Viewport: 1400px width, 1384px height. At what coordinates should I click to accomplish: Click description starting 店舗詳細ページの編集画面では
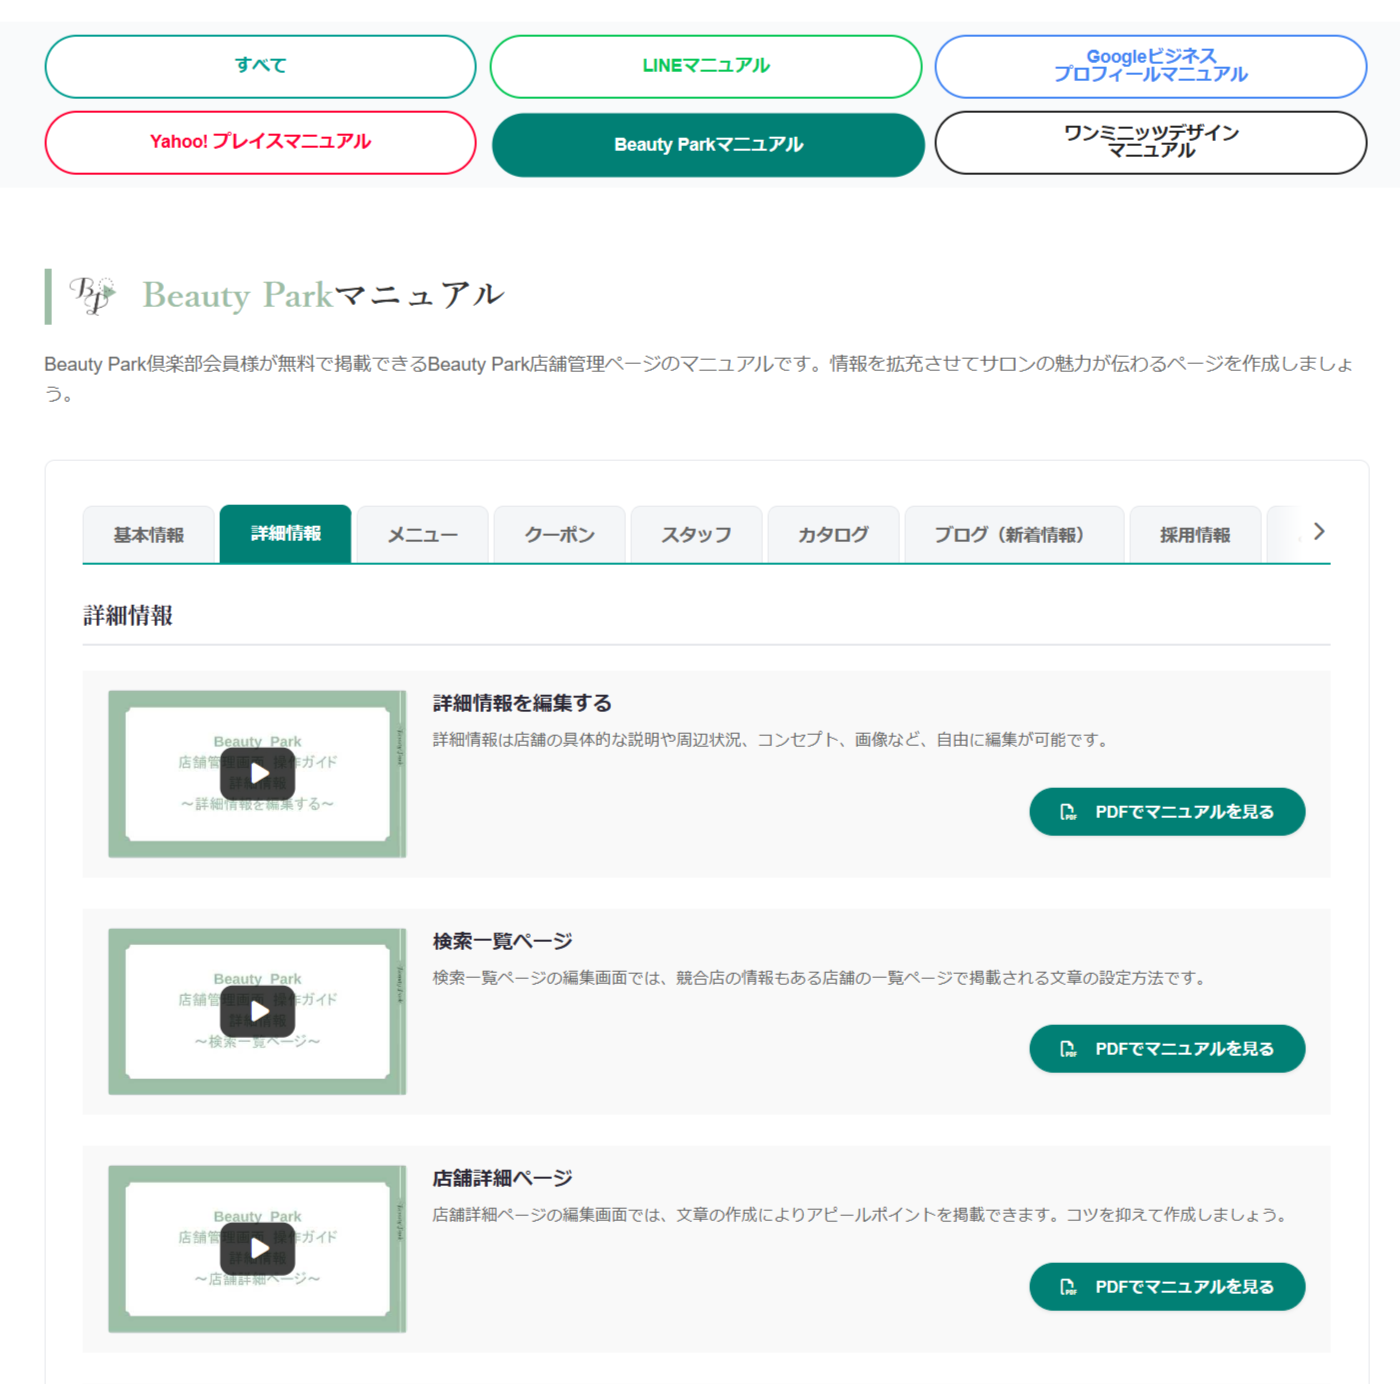pos(862,1215)
